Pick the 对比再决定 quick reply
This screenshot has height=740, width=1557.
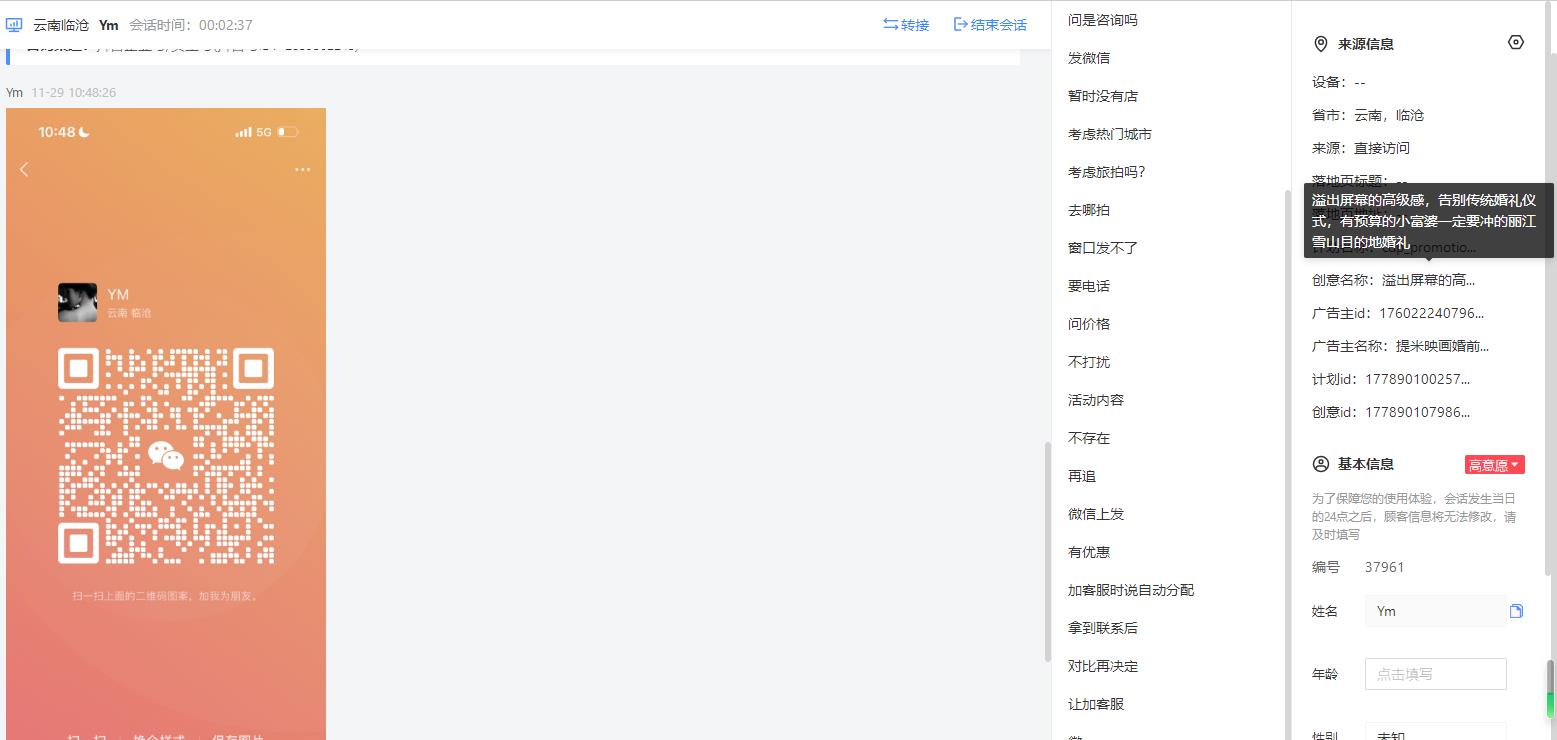click(1103, 666)
